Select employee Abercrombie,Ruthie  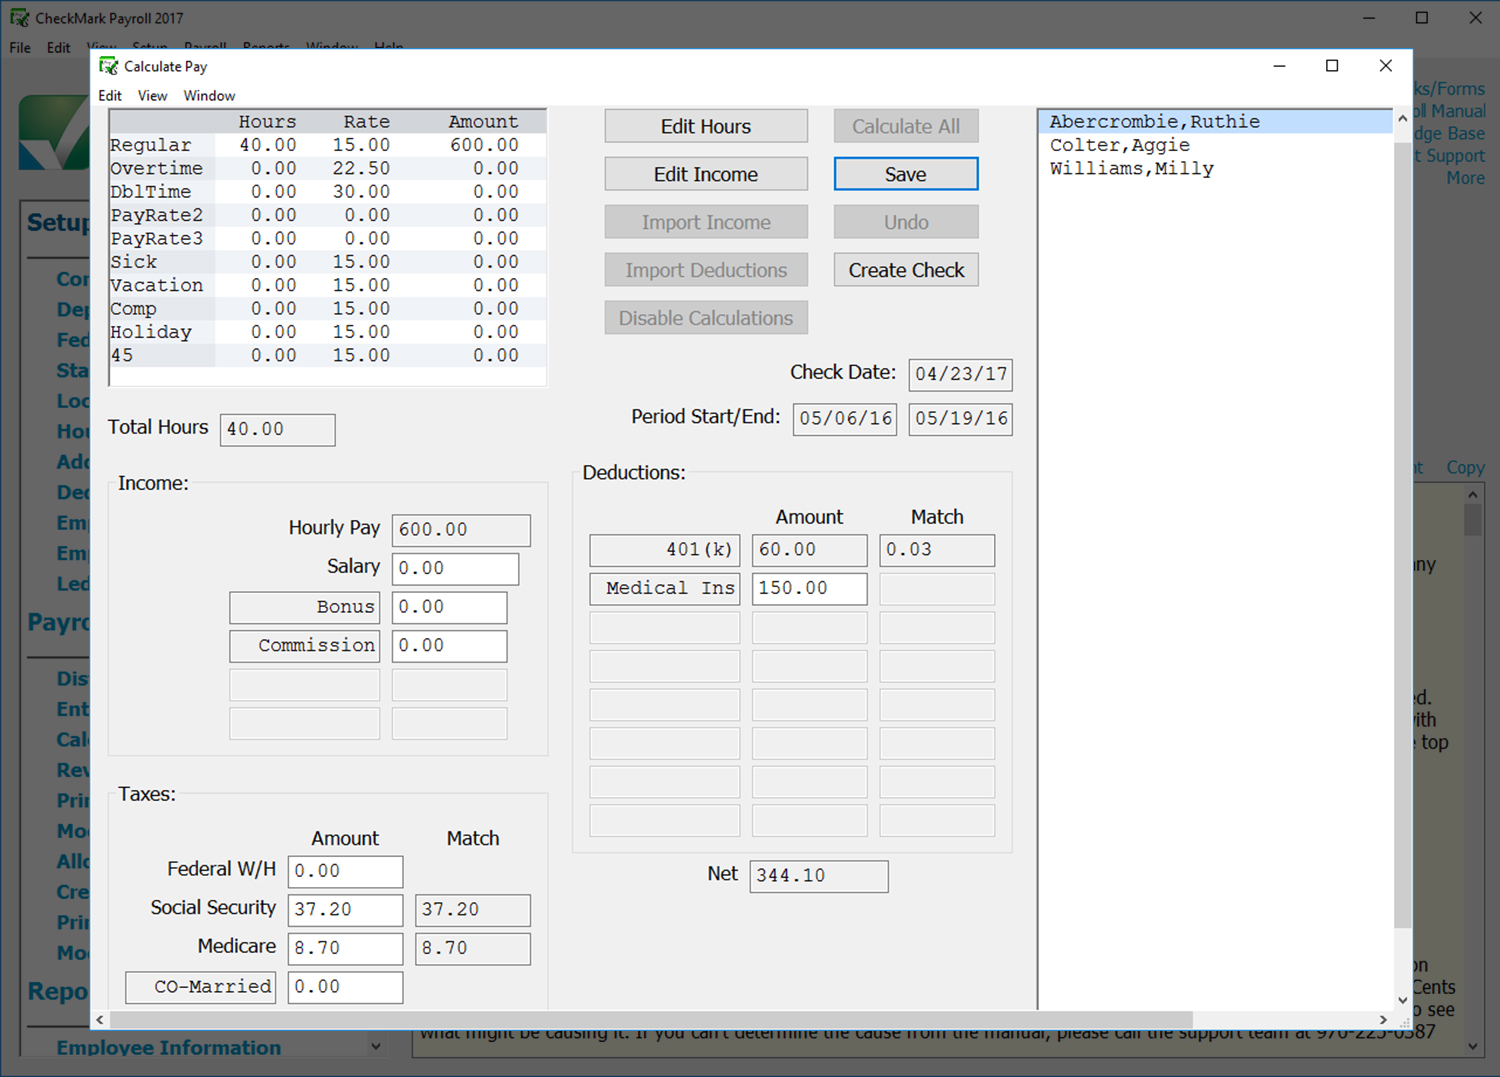pyautogui.click(x=1215, y=122)
